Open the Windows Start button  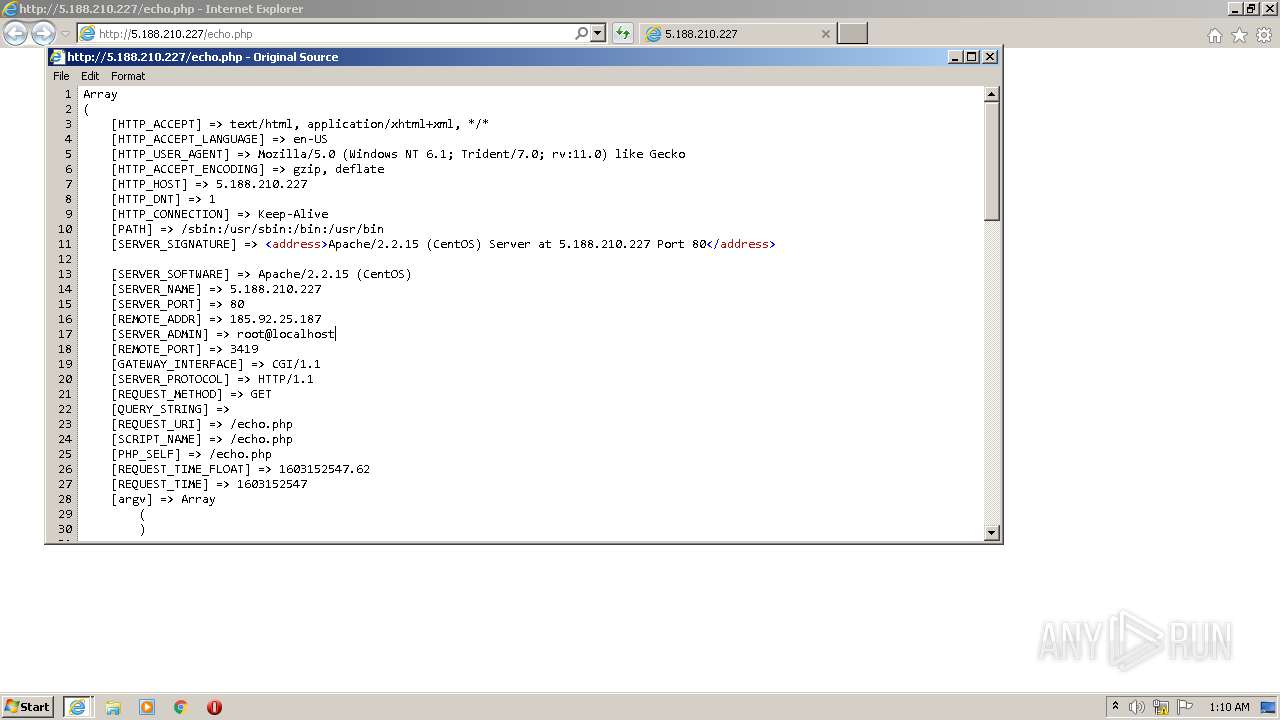pos(28,707)
